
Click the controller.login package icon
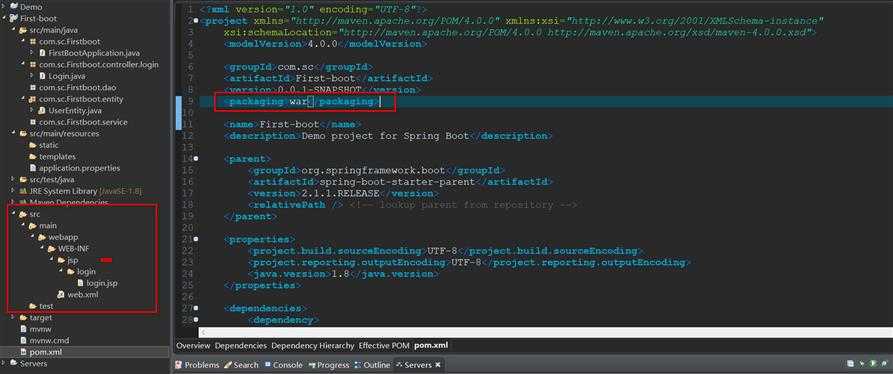[x=33, y=64]
